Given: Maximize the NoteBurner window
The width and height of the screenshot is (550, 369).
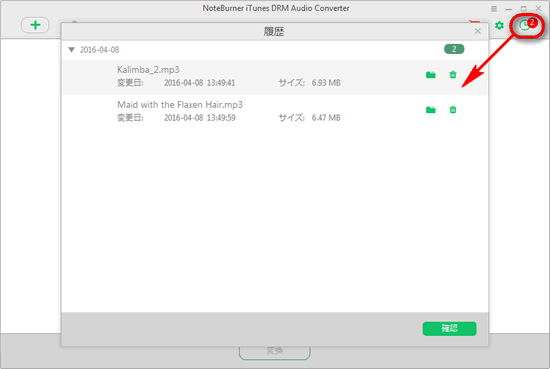Looking at the screenshot, I should (523, 8).
